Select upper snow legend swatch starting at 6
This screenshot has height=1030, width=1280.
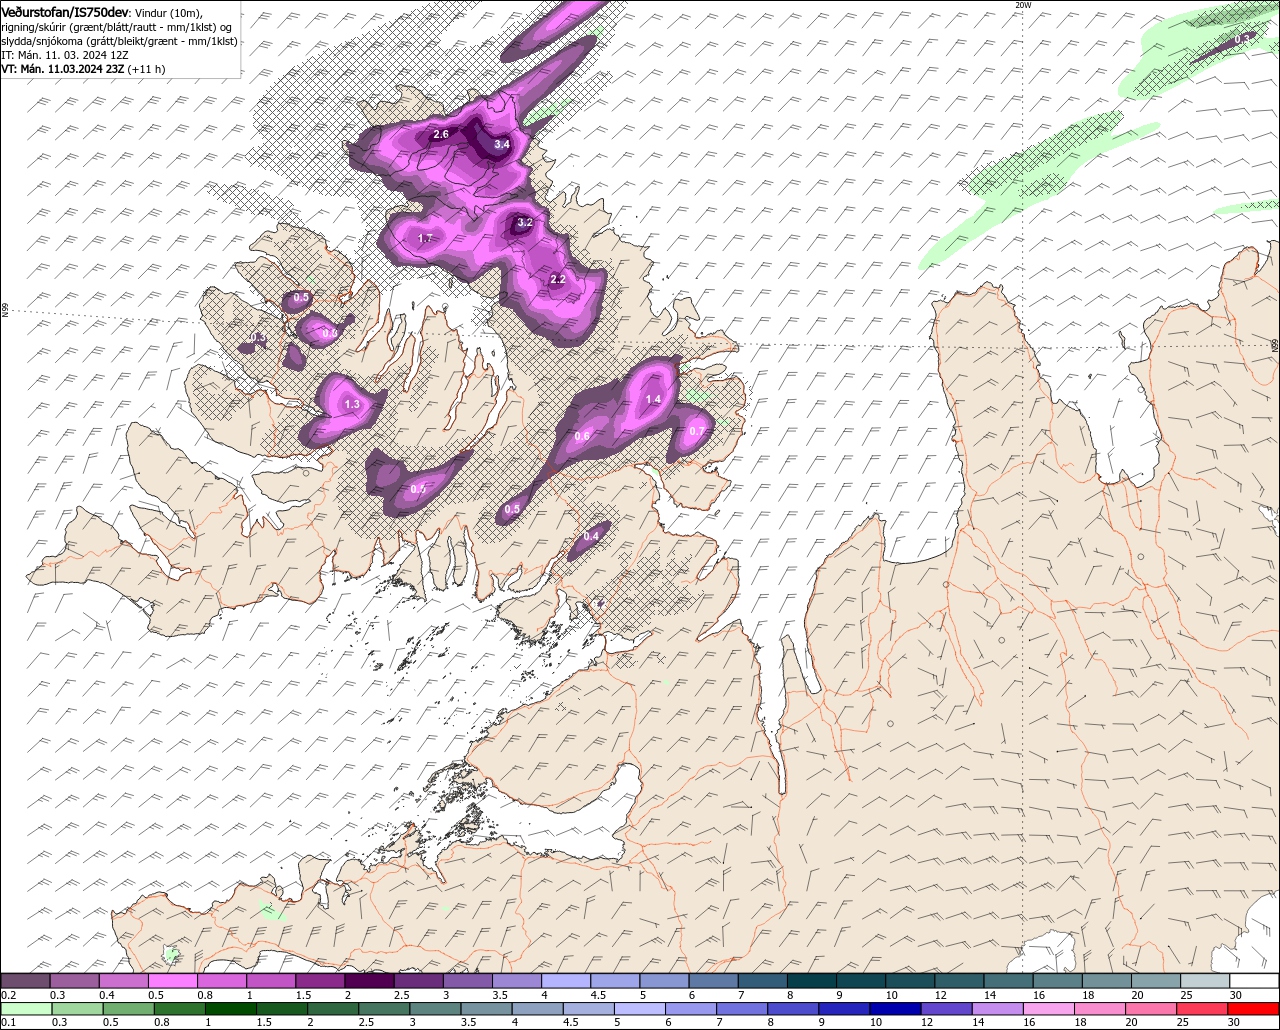[x=713, y=981]
